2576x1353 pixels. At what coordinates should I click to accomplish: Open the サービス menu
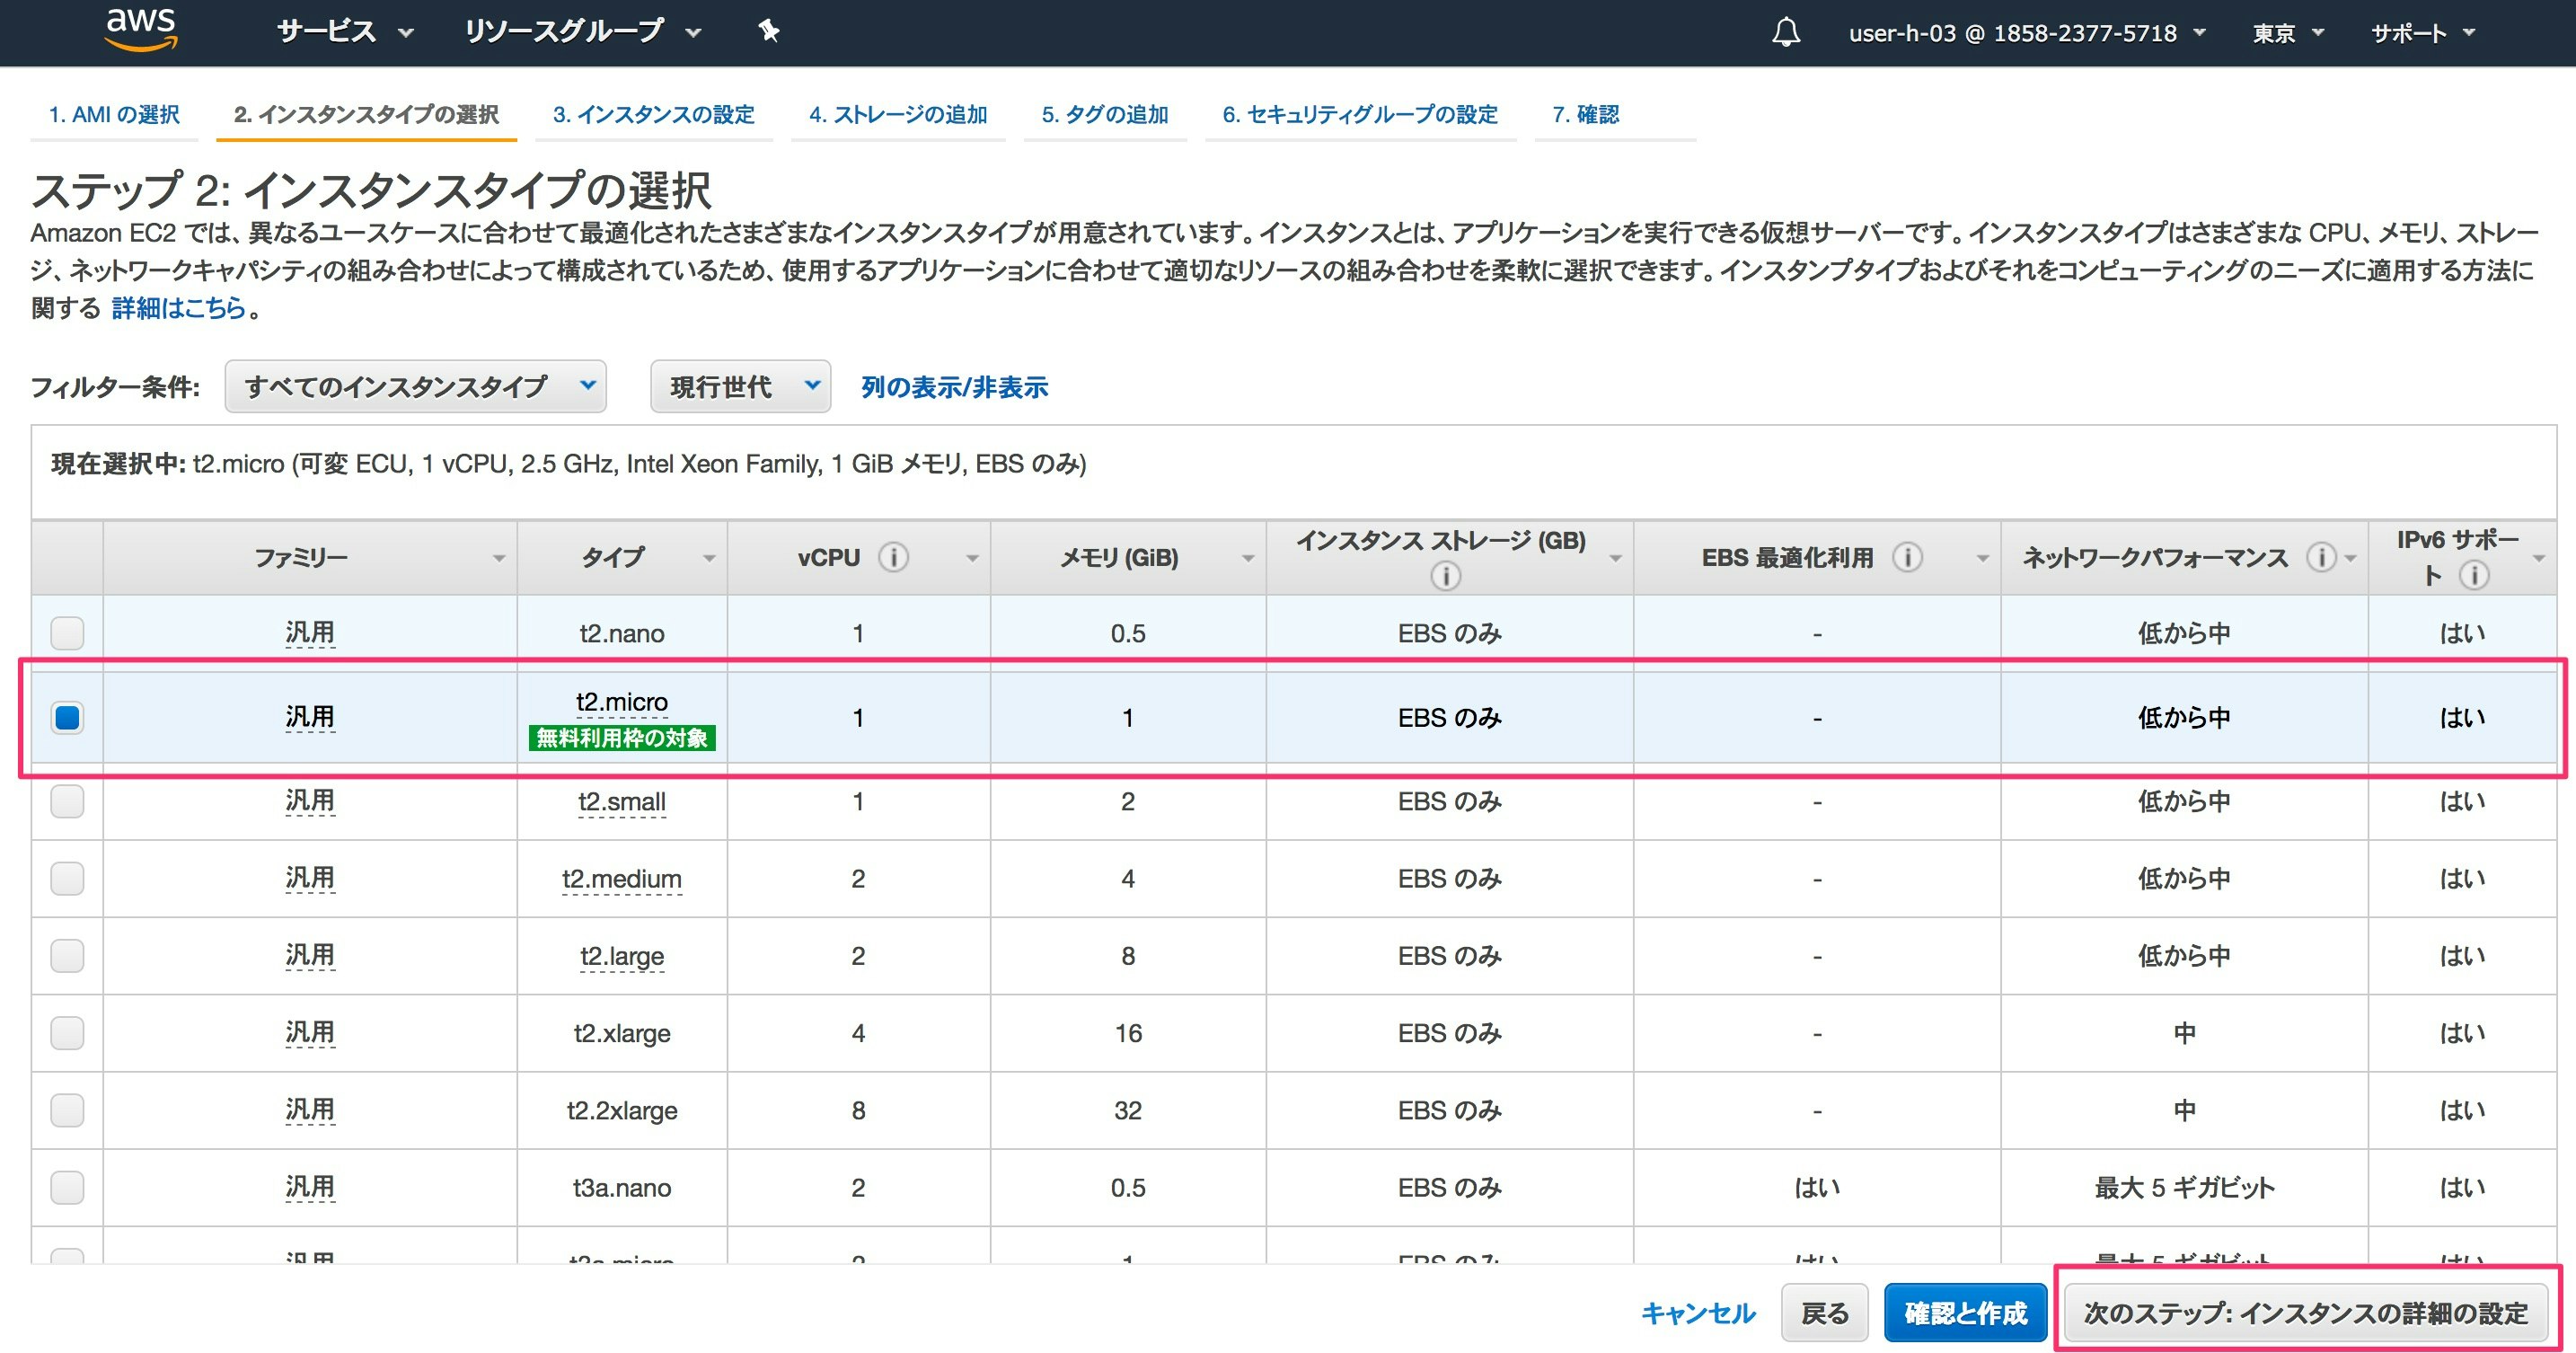(344, 32)
